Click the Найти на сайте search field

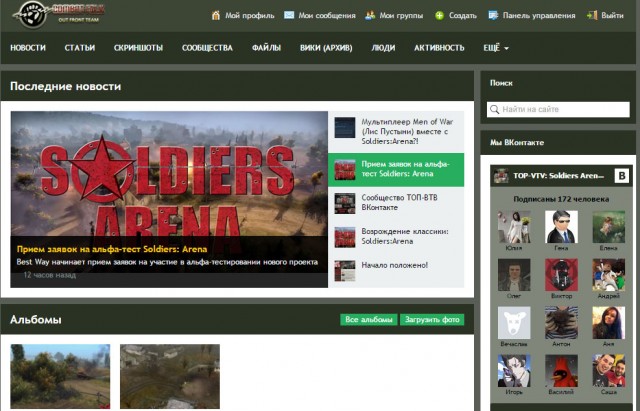558,109
